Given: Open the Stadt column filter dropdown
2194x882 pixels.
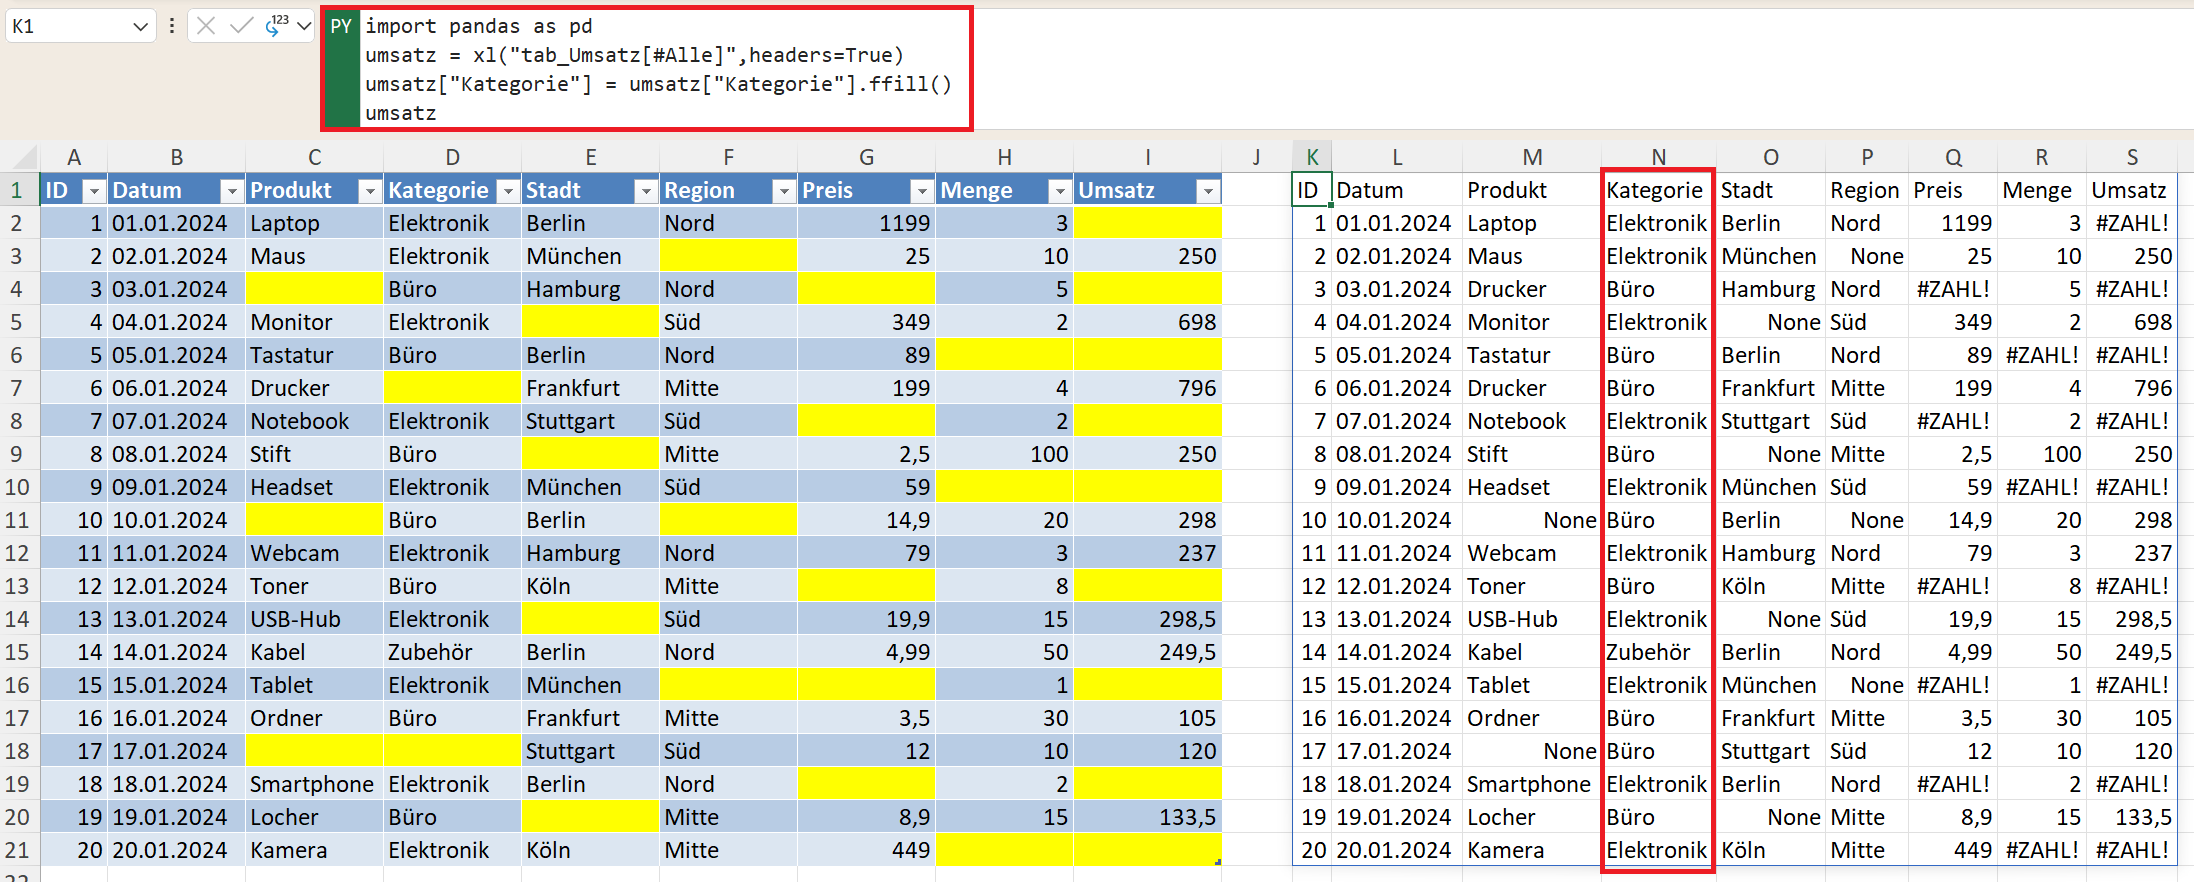Looking at the screenshot, I should tap(646, 191).
